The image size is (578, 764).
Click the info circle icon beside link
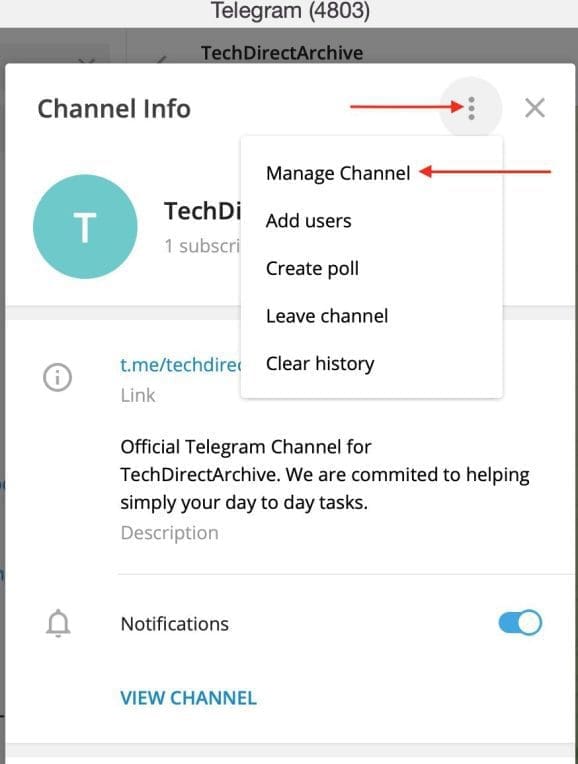tap(58, 377)
